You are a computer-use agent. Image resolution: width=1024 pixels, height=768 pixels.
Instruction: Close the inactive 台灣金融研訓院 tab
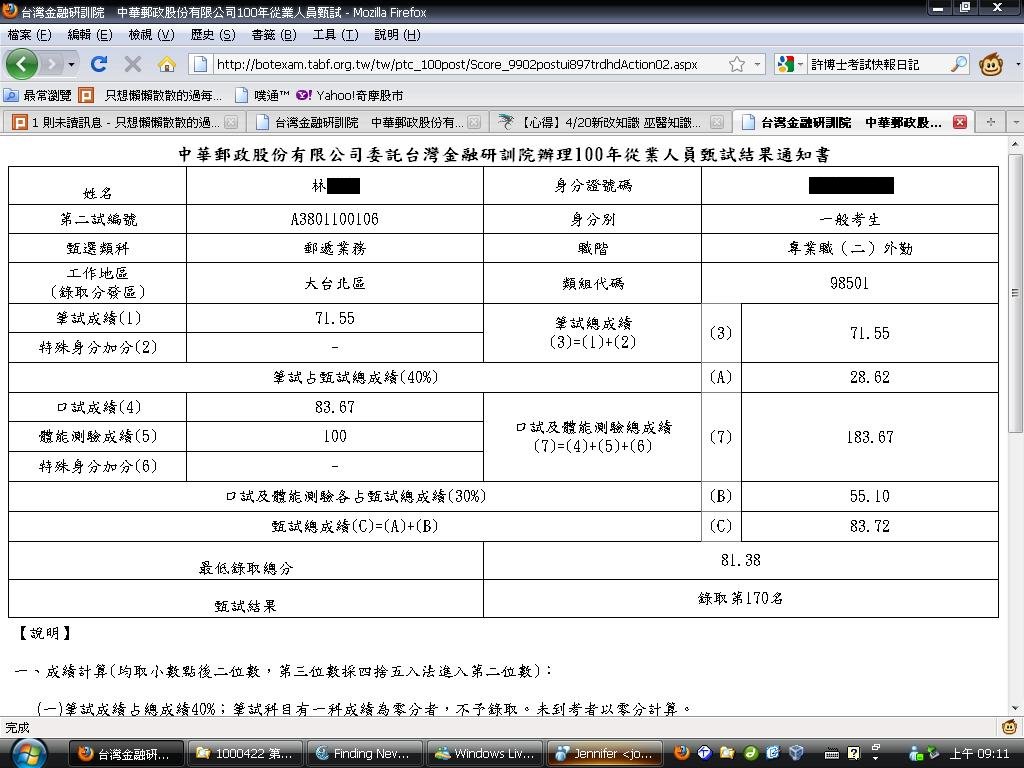474,122
